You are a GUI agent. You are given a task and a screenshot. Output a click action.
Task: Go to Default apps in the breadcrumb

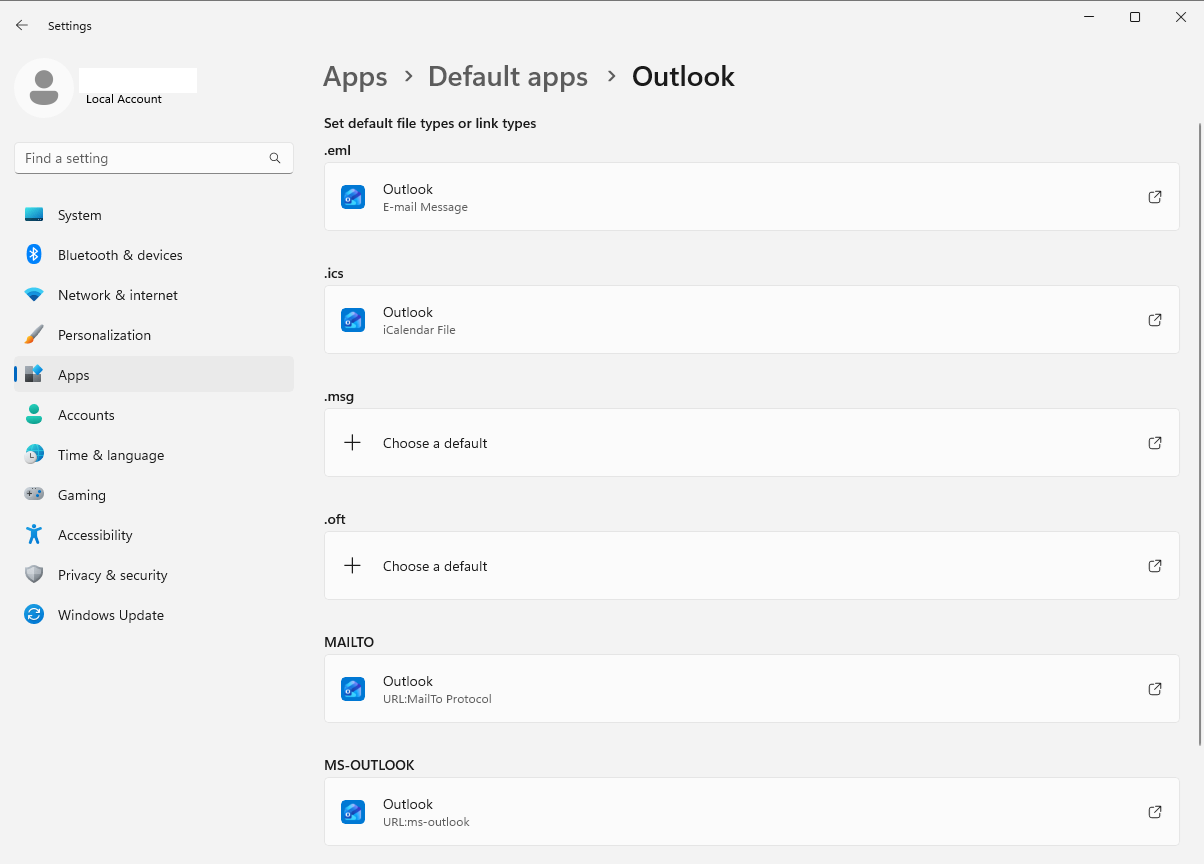pos(508,77)
